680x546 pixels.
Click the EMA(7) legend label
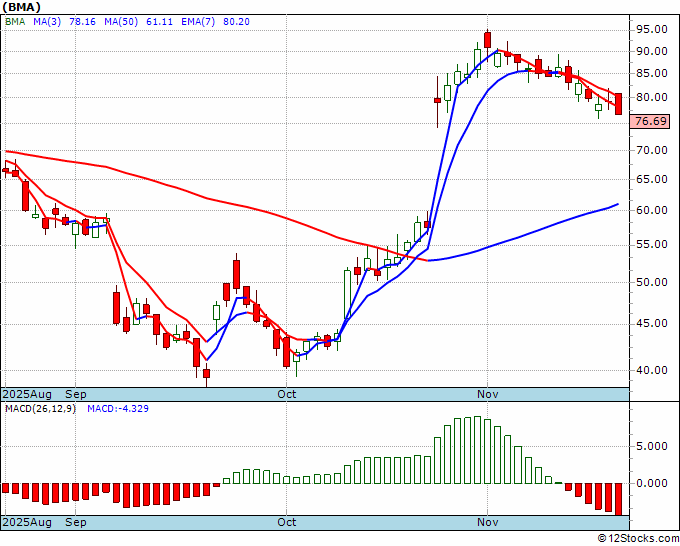pyautogui.click(x=198, y=22)
